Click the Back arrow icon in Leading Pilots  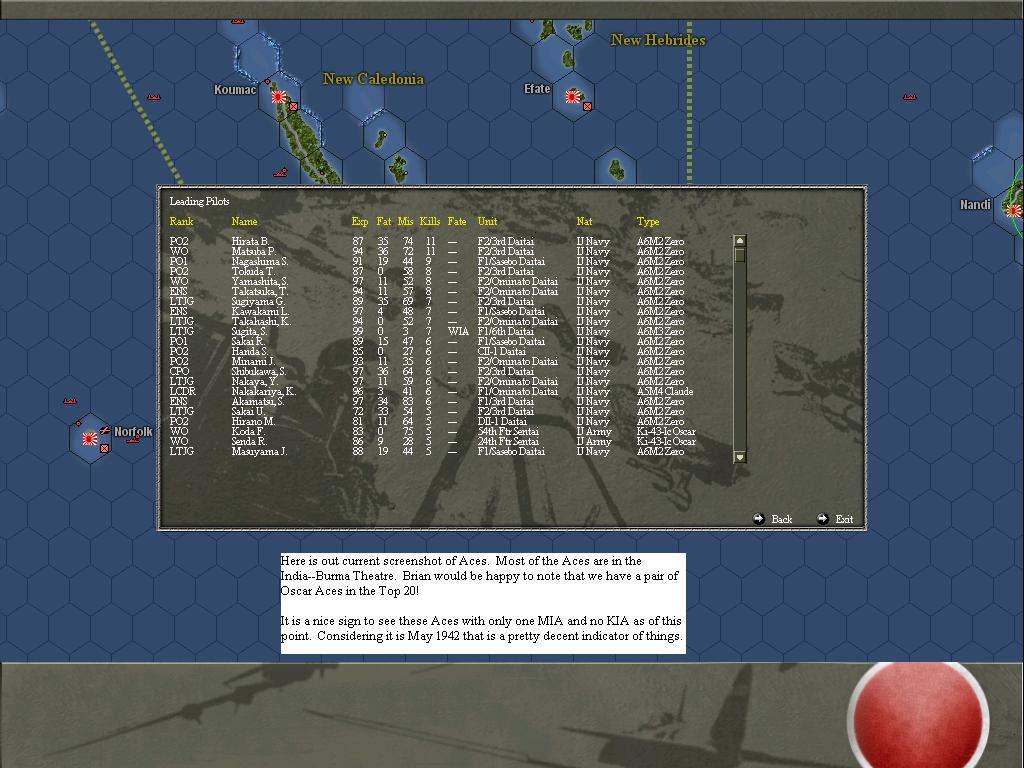tap(758, 519)
